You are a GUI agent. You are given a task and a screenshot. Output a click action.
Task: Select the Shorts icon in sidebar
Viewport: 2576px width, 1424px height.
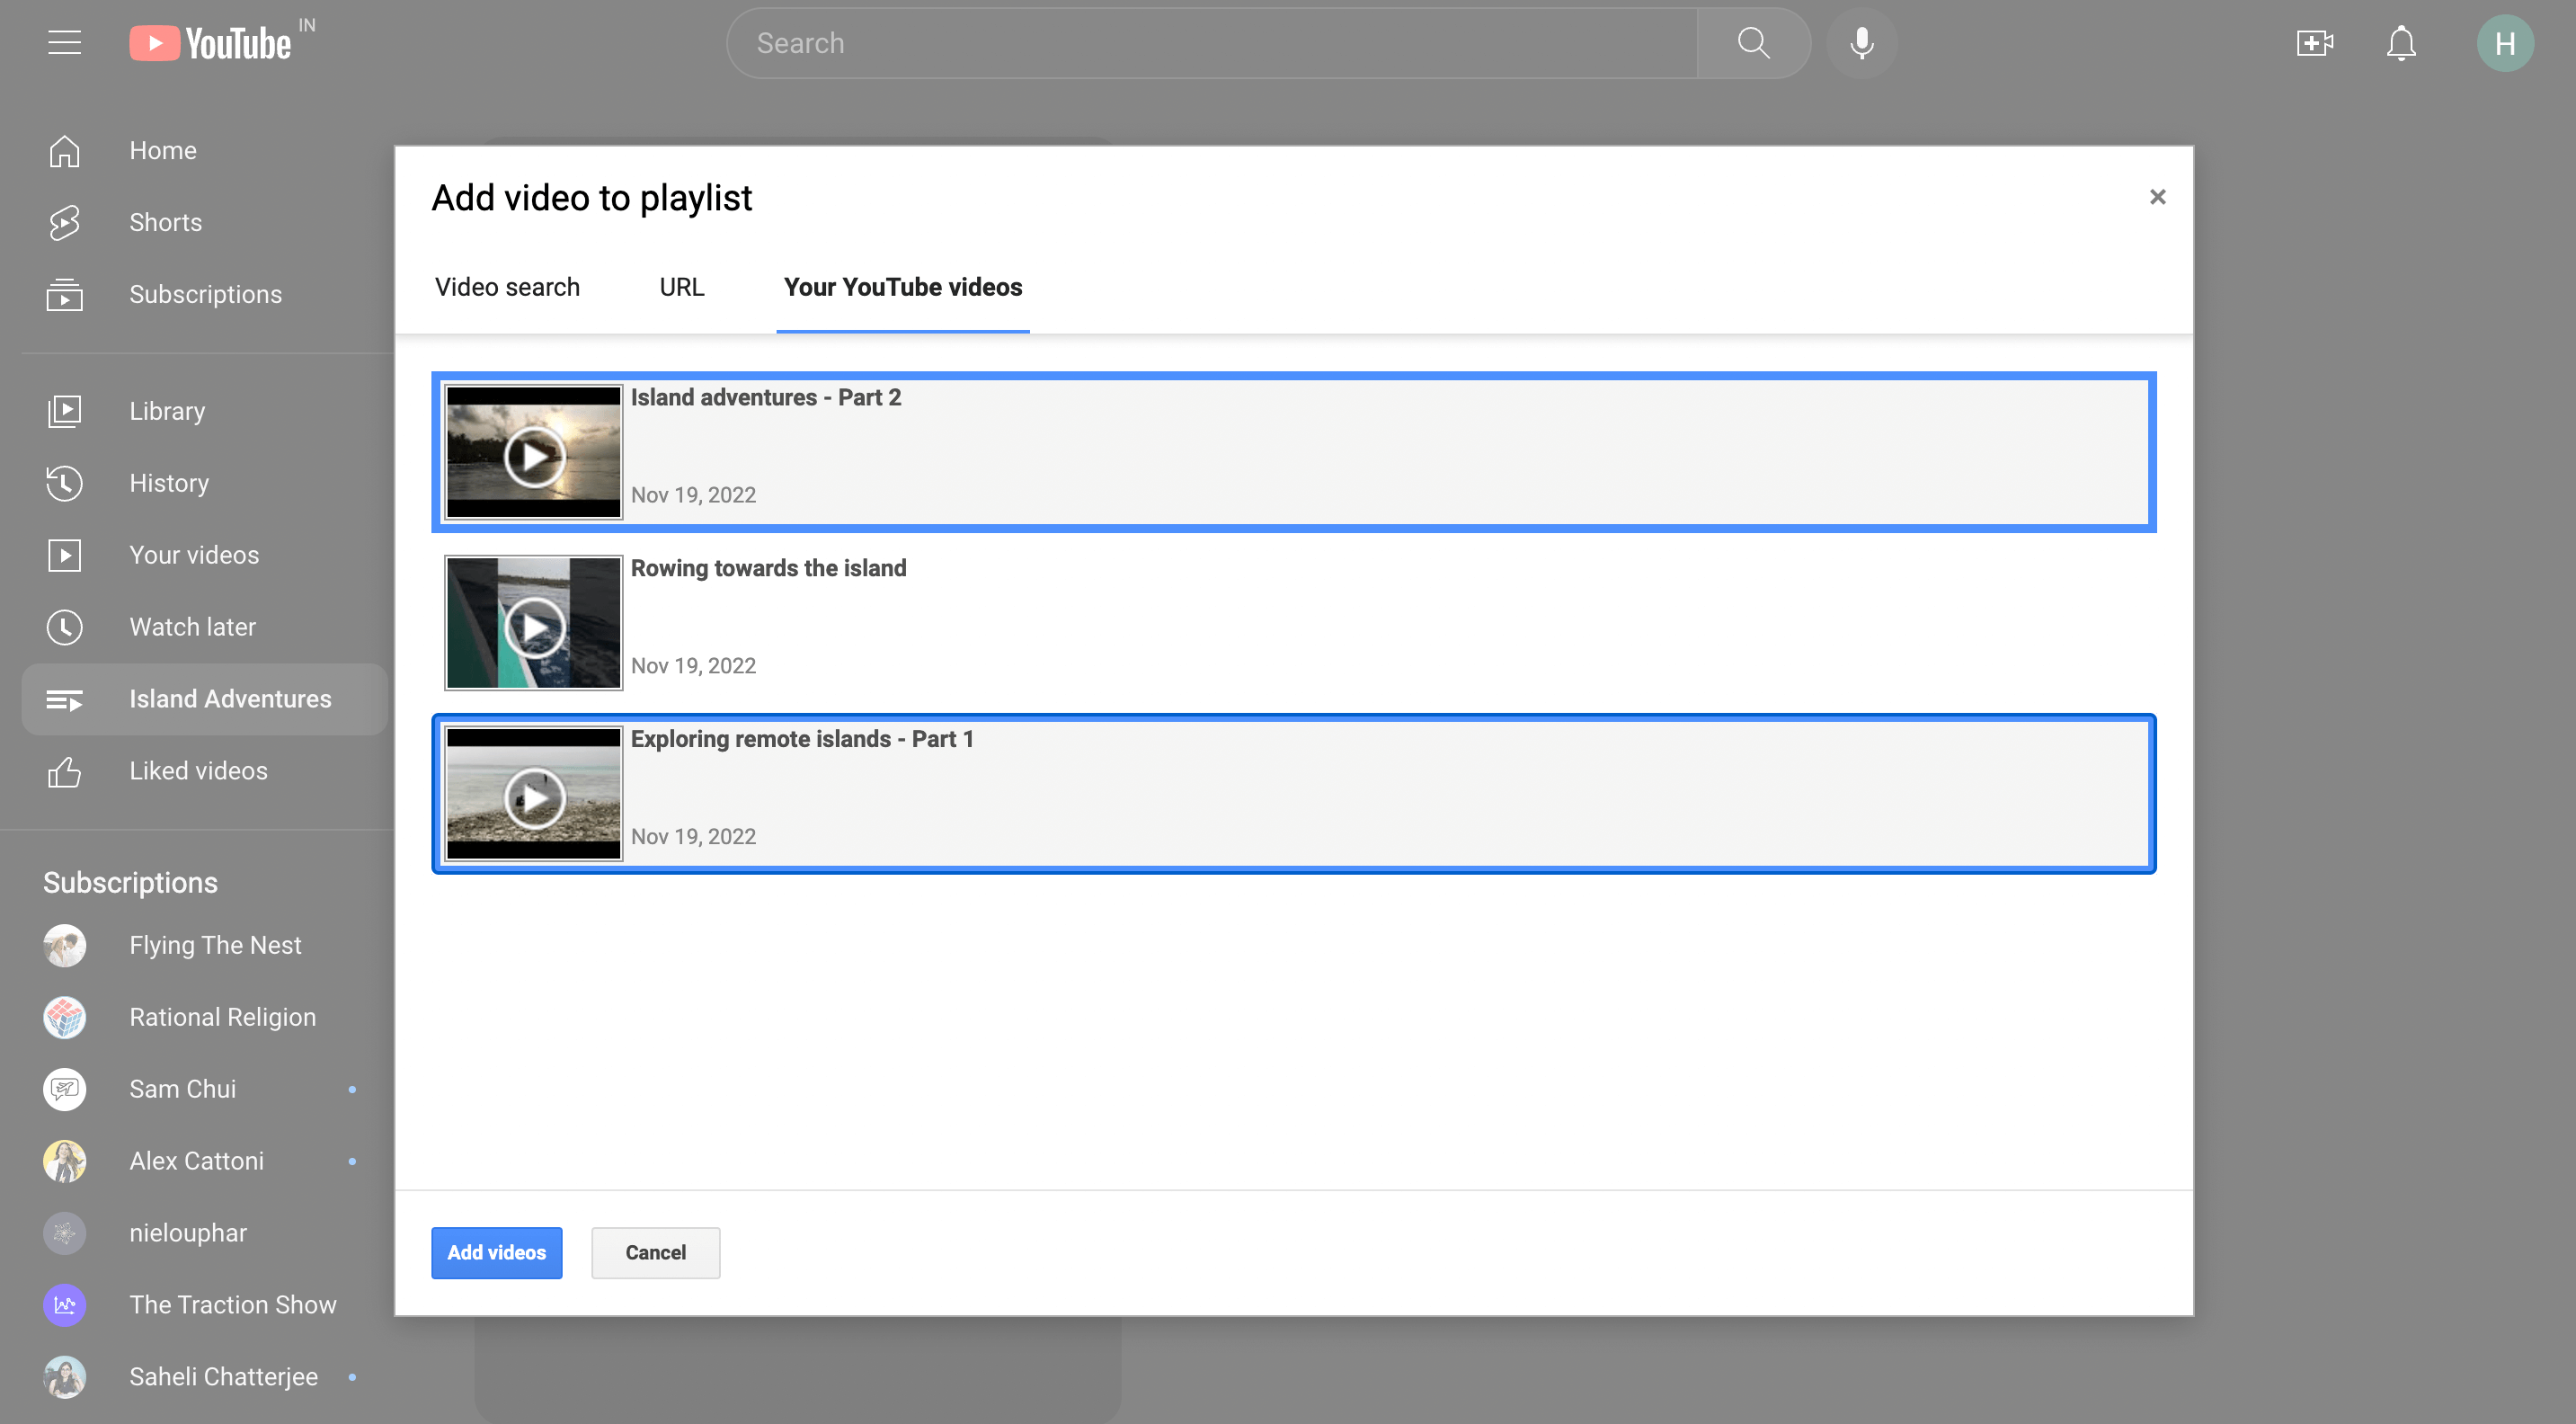(65, 221)
